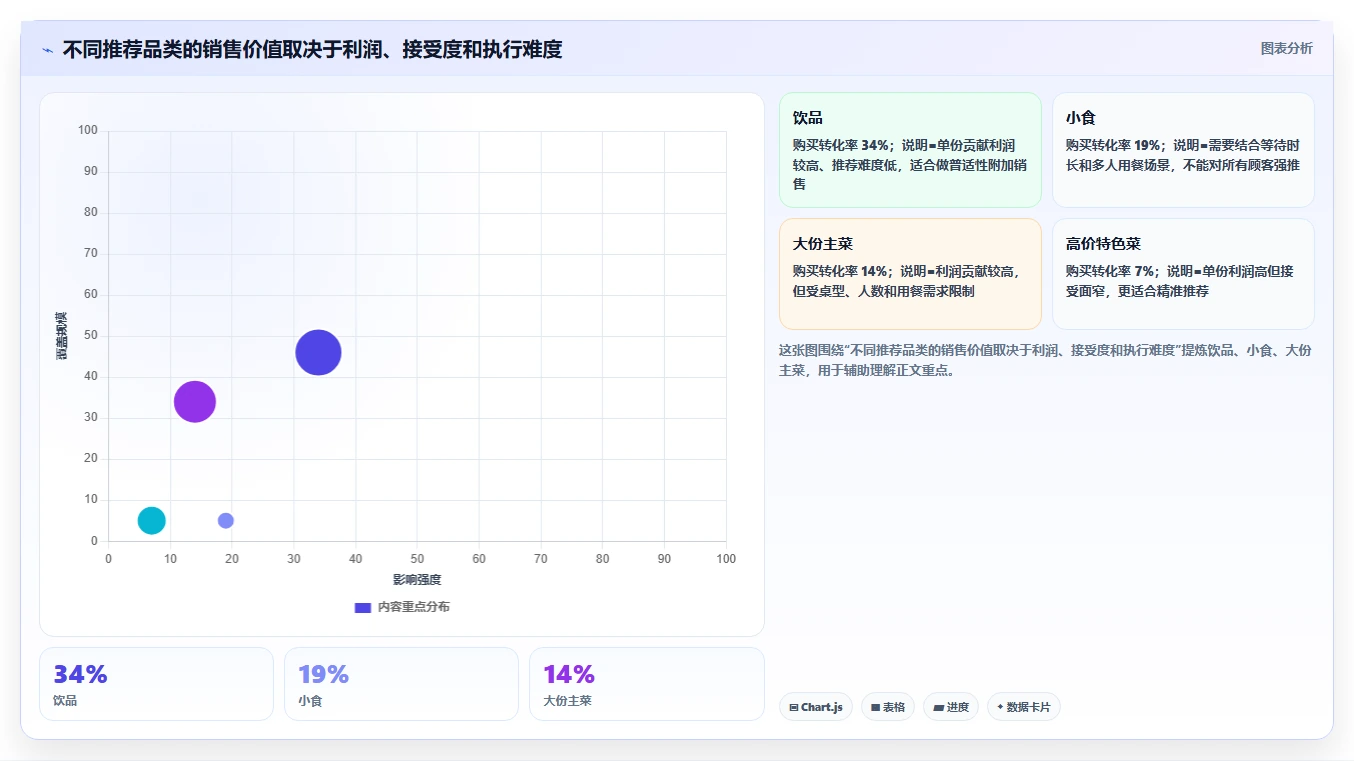The image size is (1354, 761).
Task: Open the 饮品 info card
Action: coord(910,150)
